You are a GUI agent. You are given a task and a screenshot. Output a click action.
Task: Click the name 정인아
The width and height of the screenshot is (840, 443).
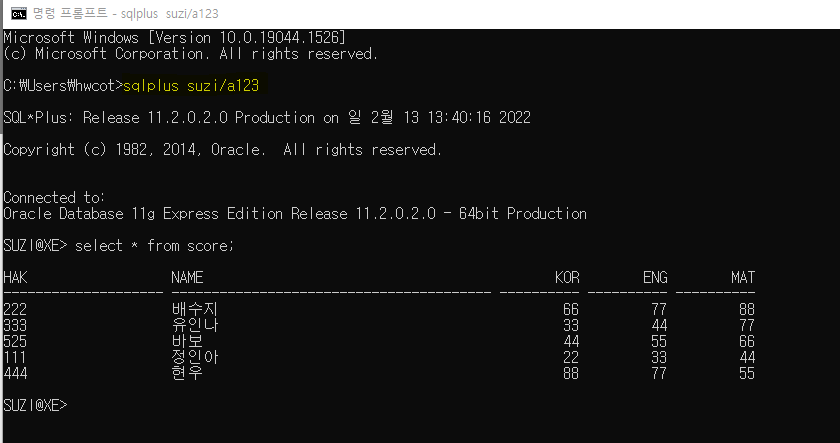pyautogui.click(x=195, y=357)
